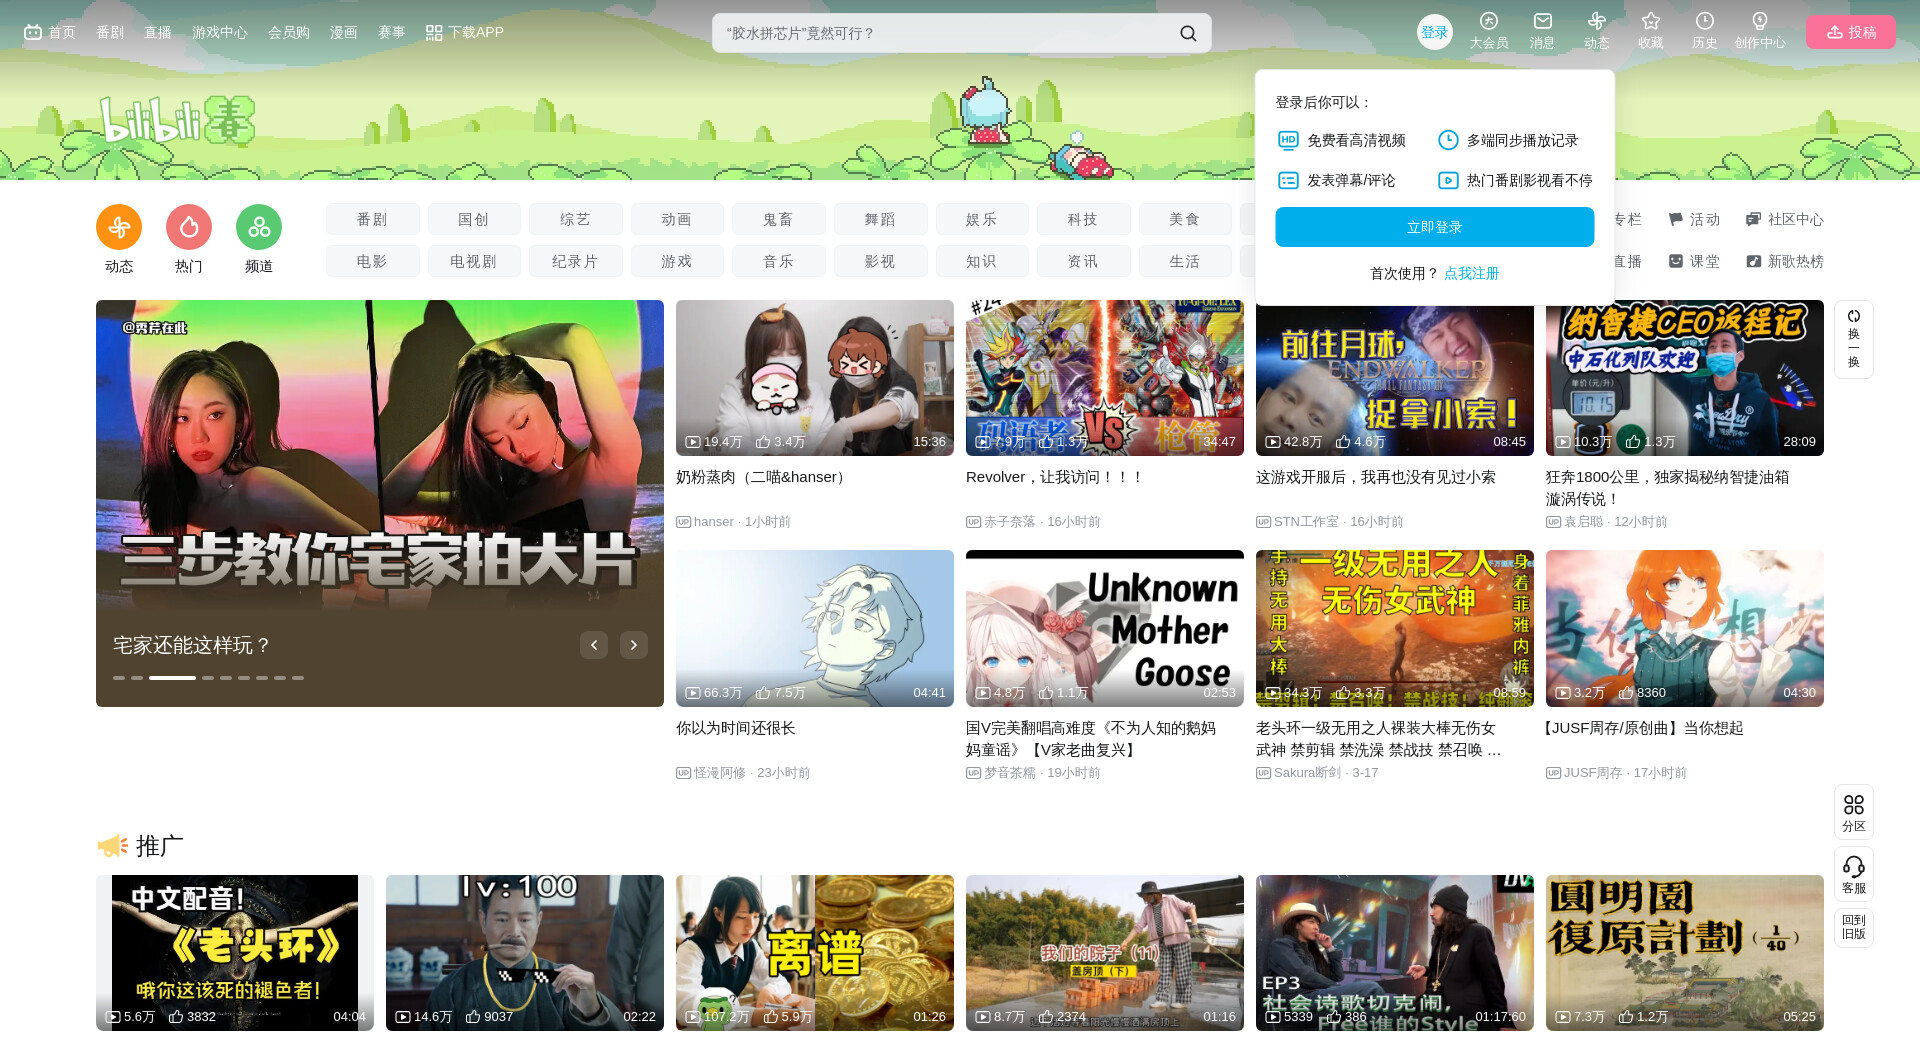The width and height of the screenshot is (1920, 1040).
Task: Select the 动画 category tab
Action: click(x=677, y=219)
